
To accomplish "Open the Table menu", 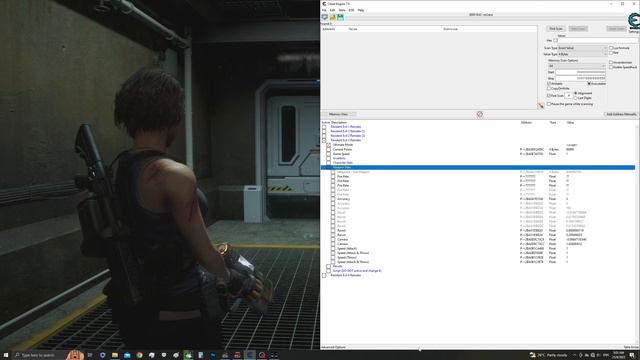I will click(x=342, y=10).
